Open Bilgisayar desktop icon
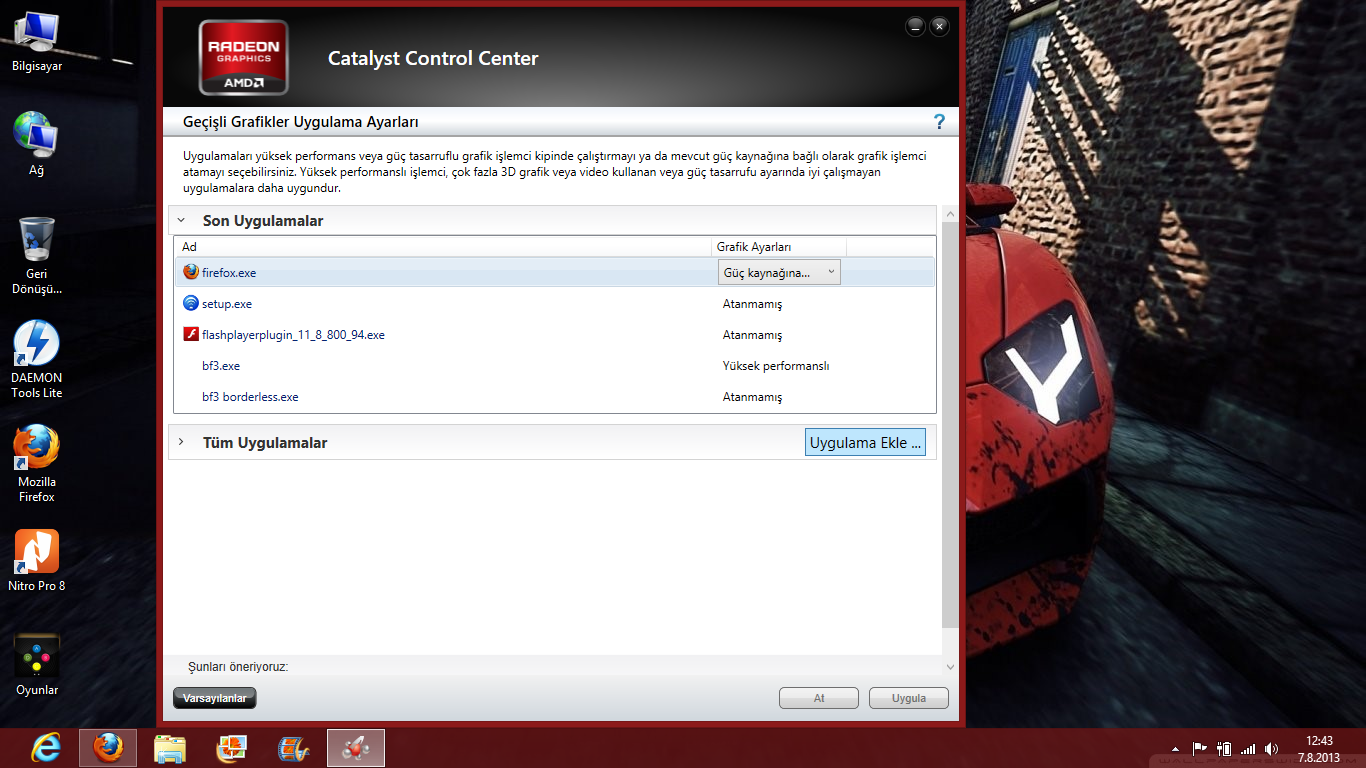Viewport: 1366px width, 768px height. [37, 42]
